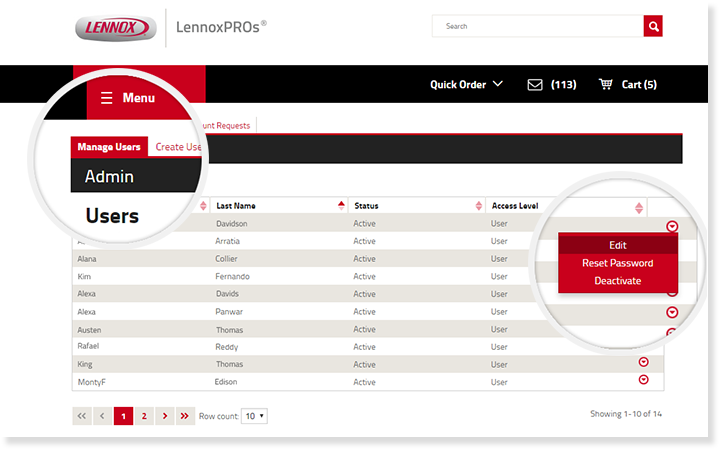This screenshot has width=719, height=449.
Task: Go to previous page arrow
Action: (x=102, y=416)
